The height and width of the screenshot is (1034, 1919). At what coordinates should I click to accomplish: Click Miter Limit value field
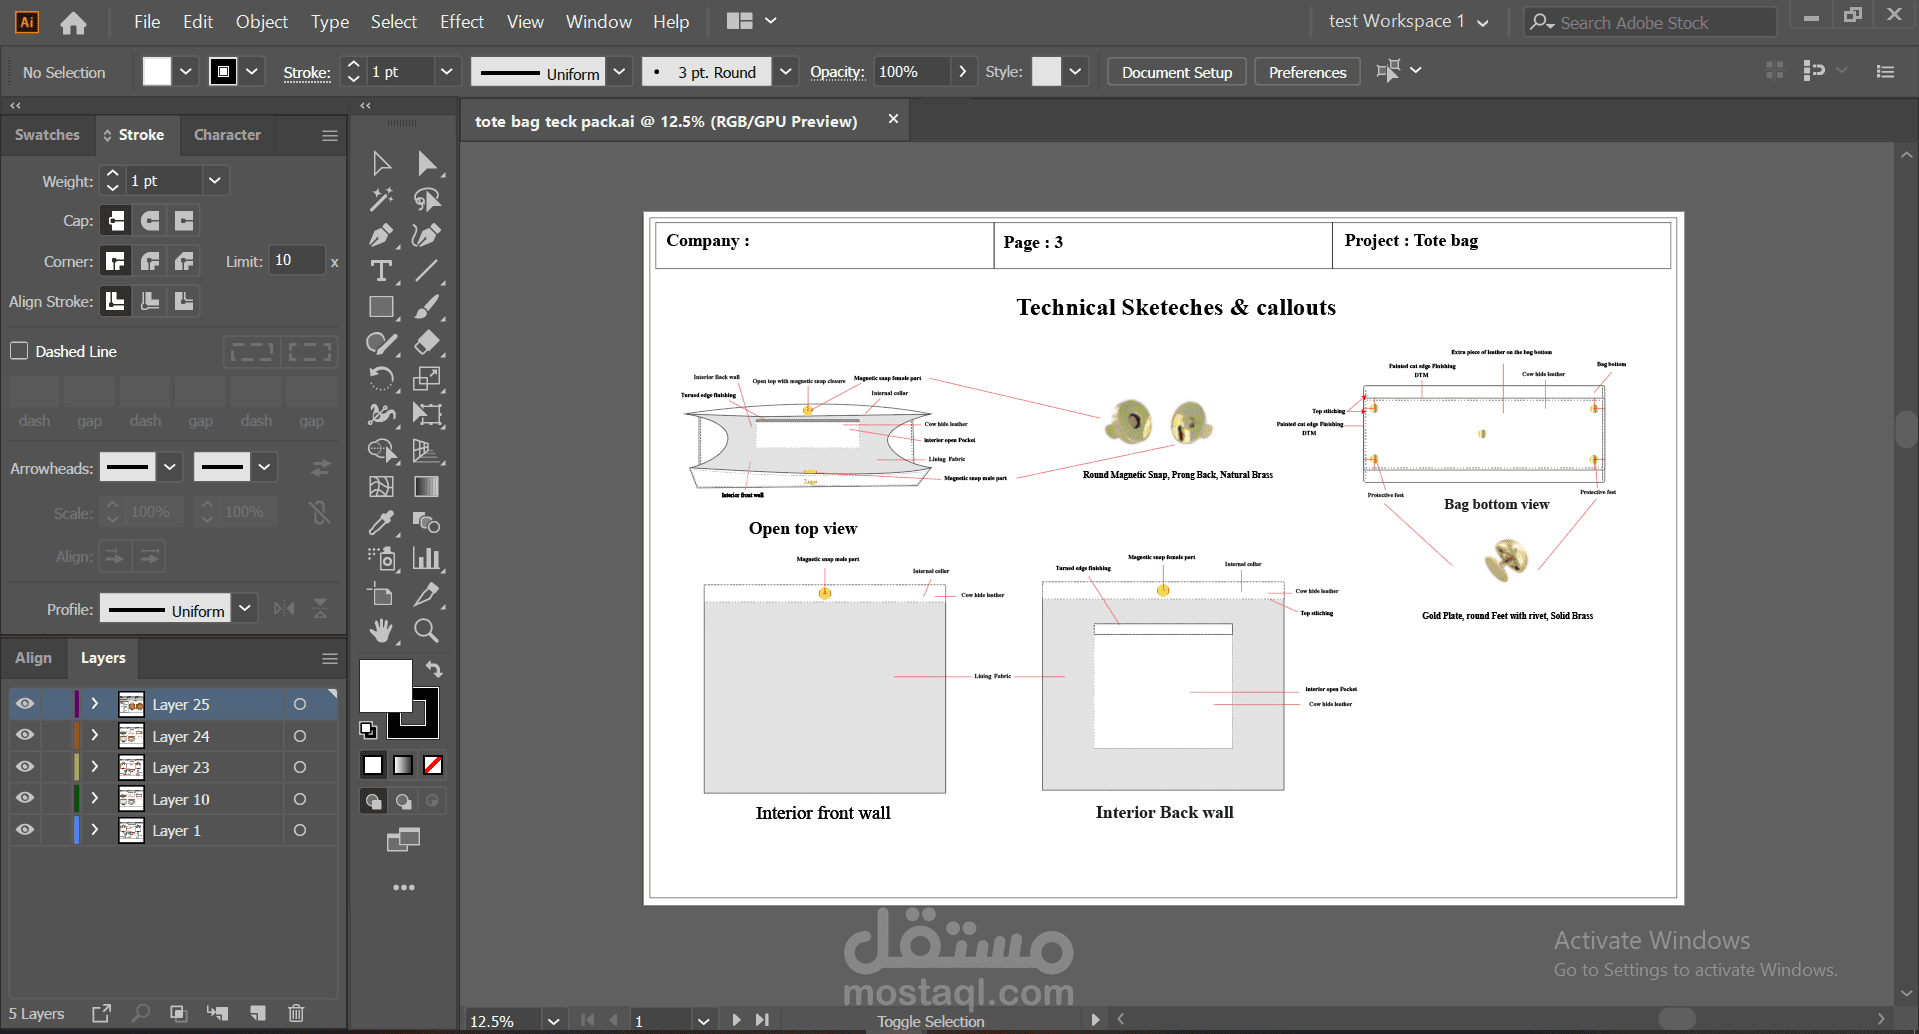[298, 260]
